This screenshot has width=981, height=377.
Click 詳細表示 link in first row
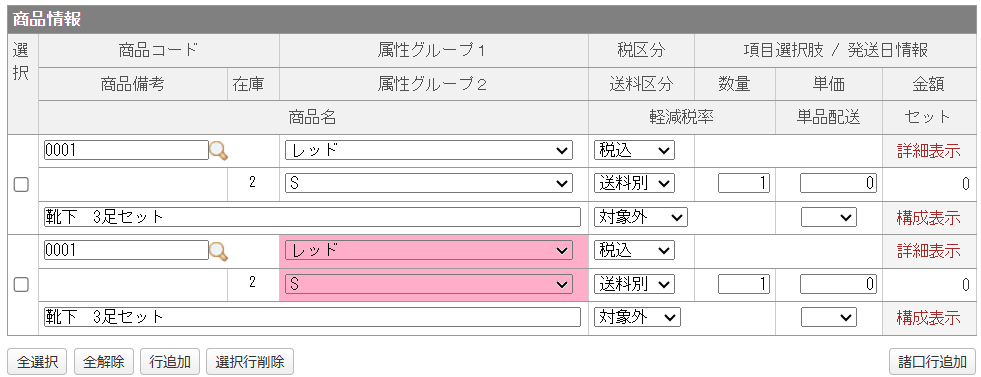(928, 151)
